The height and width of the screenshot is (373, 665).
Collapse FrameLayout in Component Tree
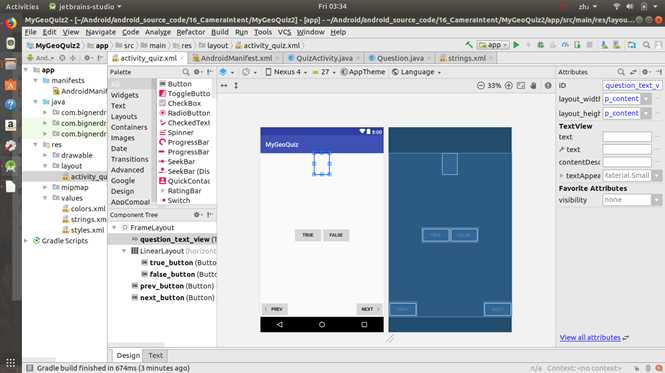(114, 227)
